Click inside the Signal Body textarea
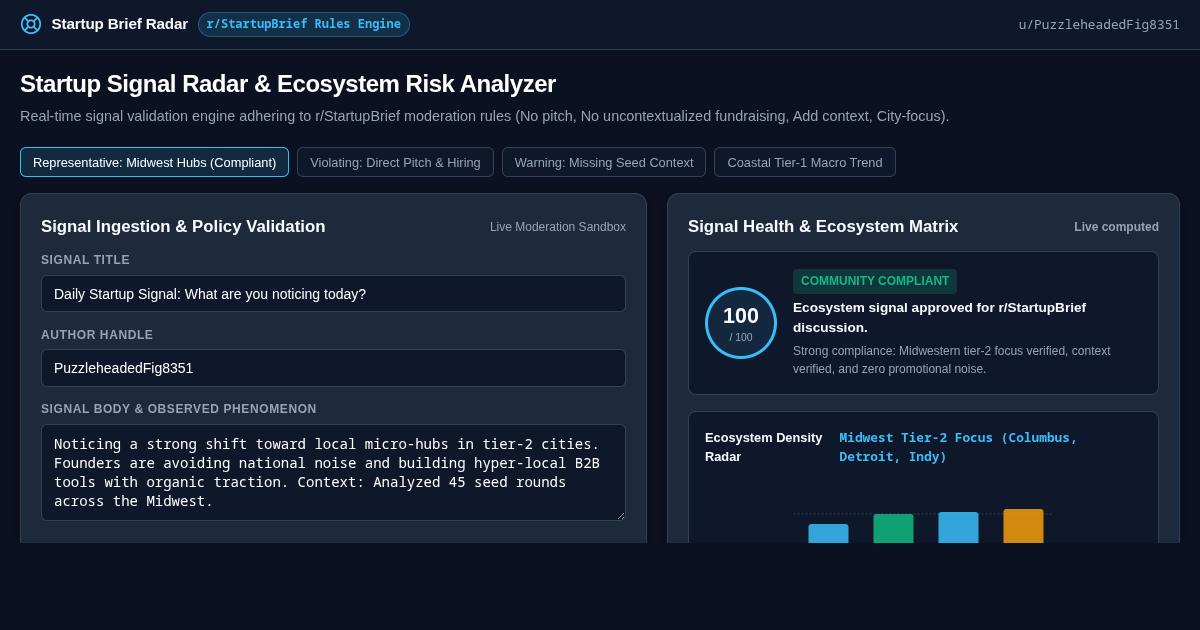This screenshot has height=630, width=1200. pyautogui.click(x=333, y=472)
